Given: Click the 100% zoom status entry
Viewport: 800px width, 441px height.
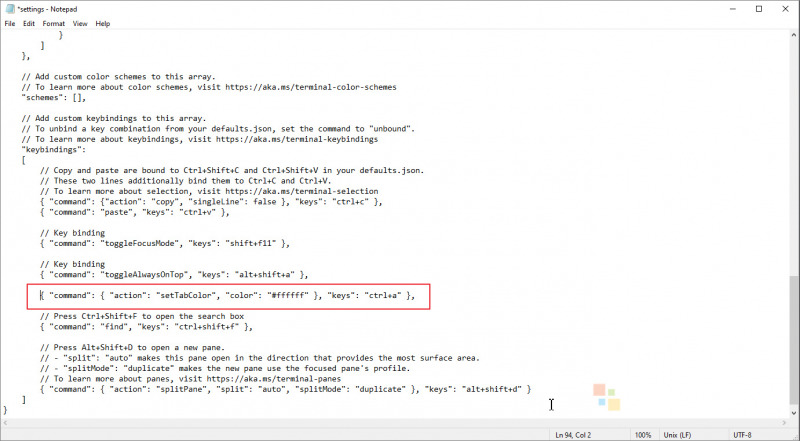Looking at the screenshot, I should click(643, 435).
